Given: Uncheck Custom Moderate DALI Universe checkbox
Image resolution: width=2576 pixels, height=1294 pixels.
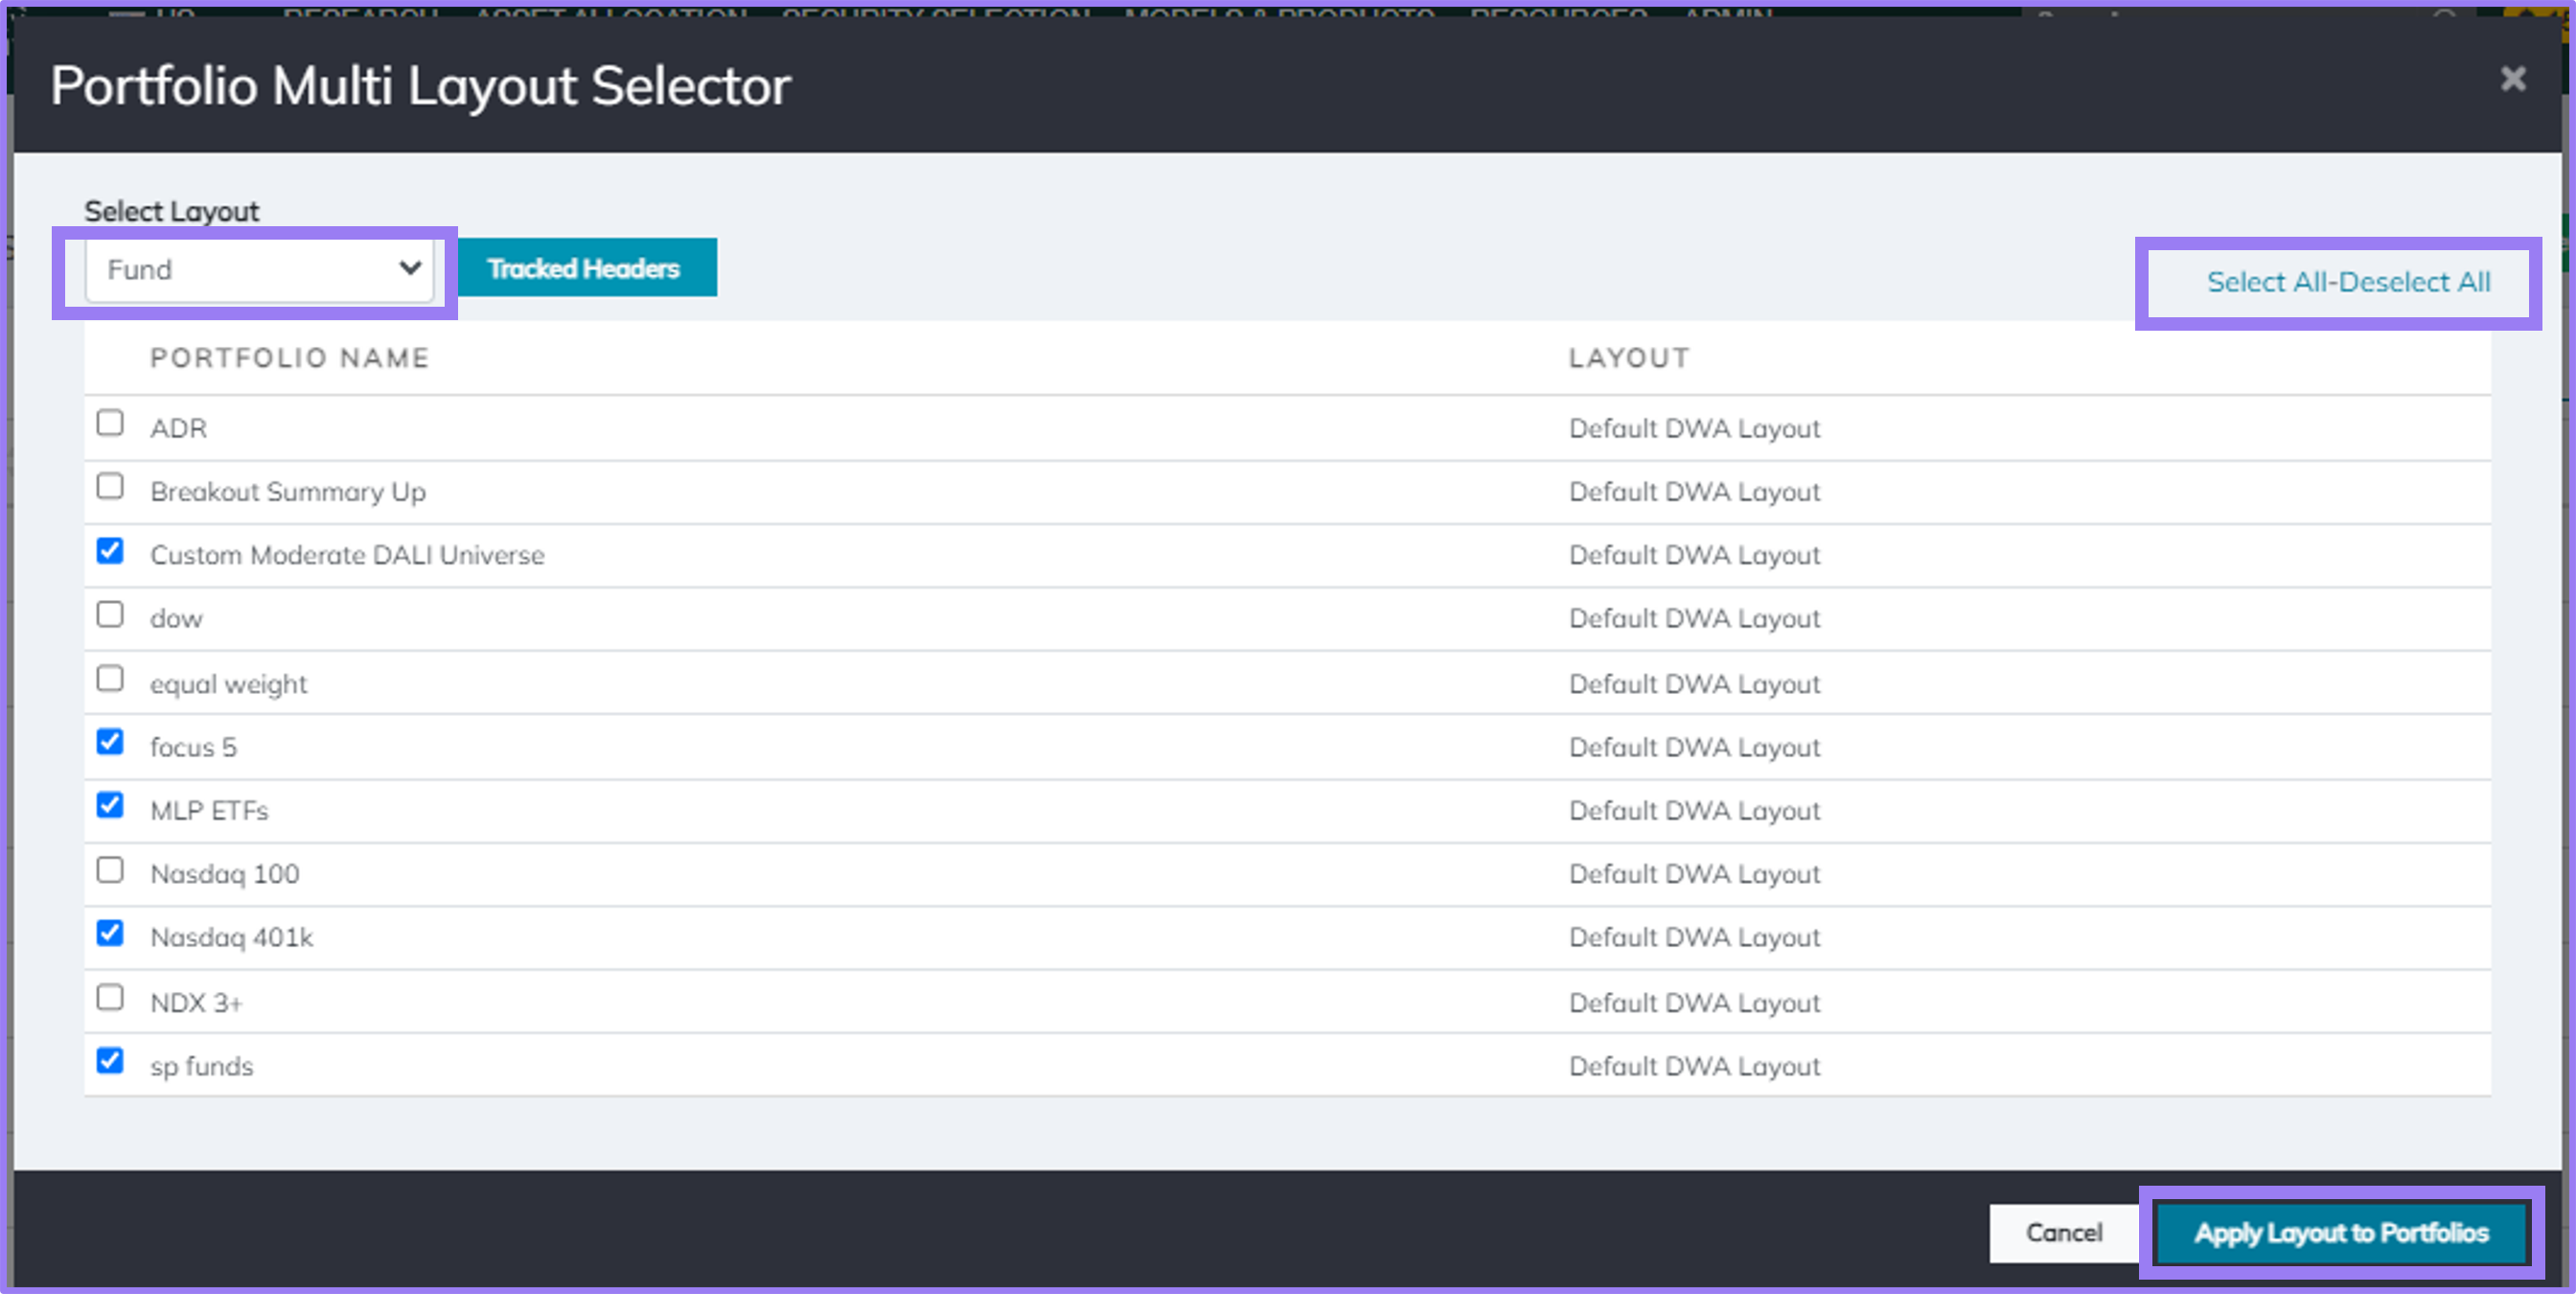Looking at the screenshot, I should point(110,551).
